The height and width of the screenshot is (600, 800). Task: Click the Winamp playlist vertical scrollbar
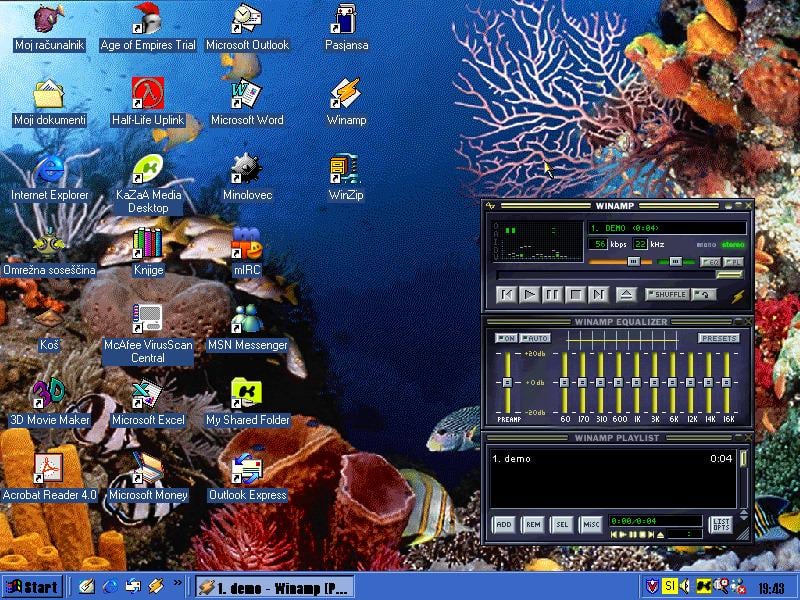[x=743, y=479]
